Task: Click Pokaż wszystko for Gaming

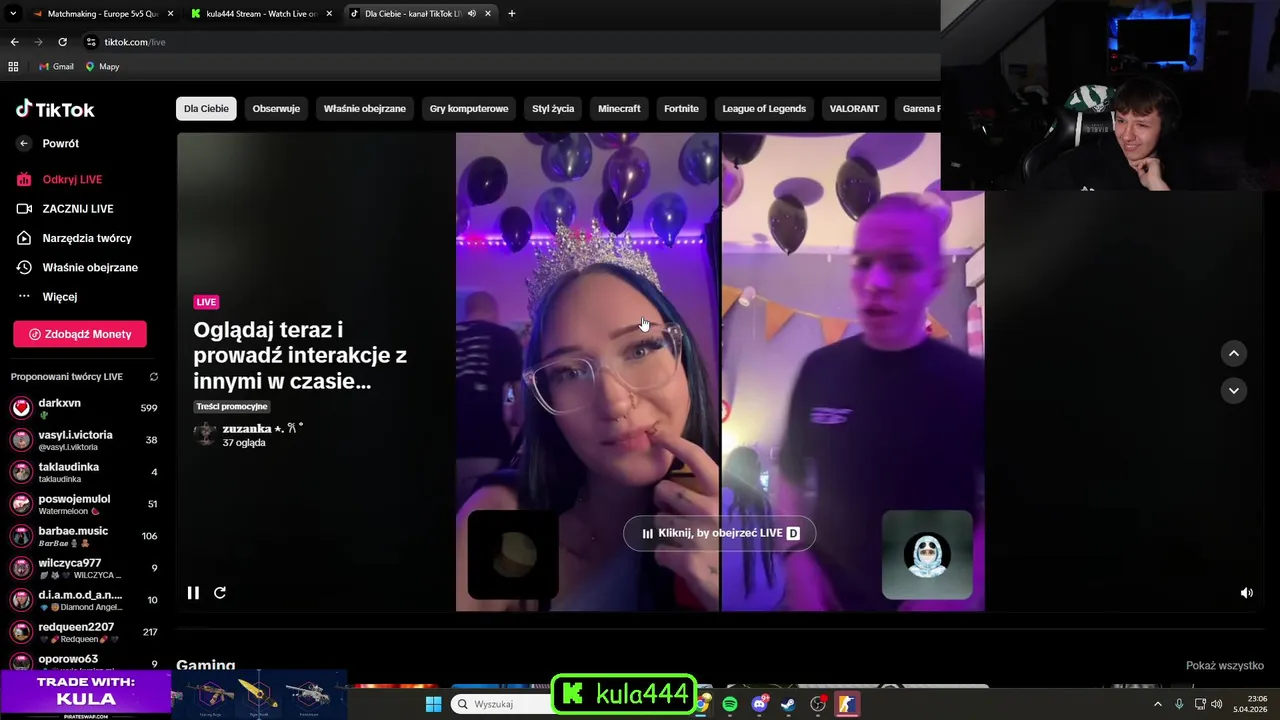Action: click(1225, 666)
